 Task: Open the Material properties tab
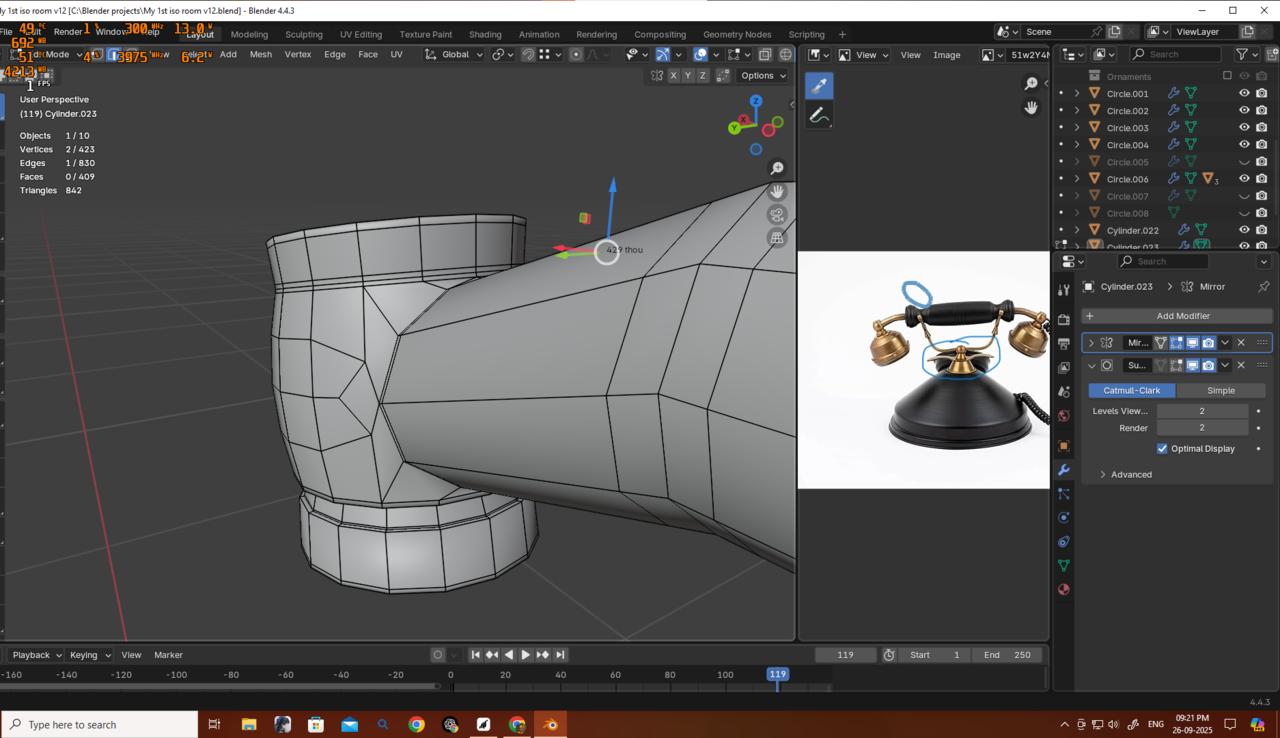(x=1063, y=589)
